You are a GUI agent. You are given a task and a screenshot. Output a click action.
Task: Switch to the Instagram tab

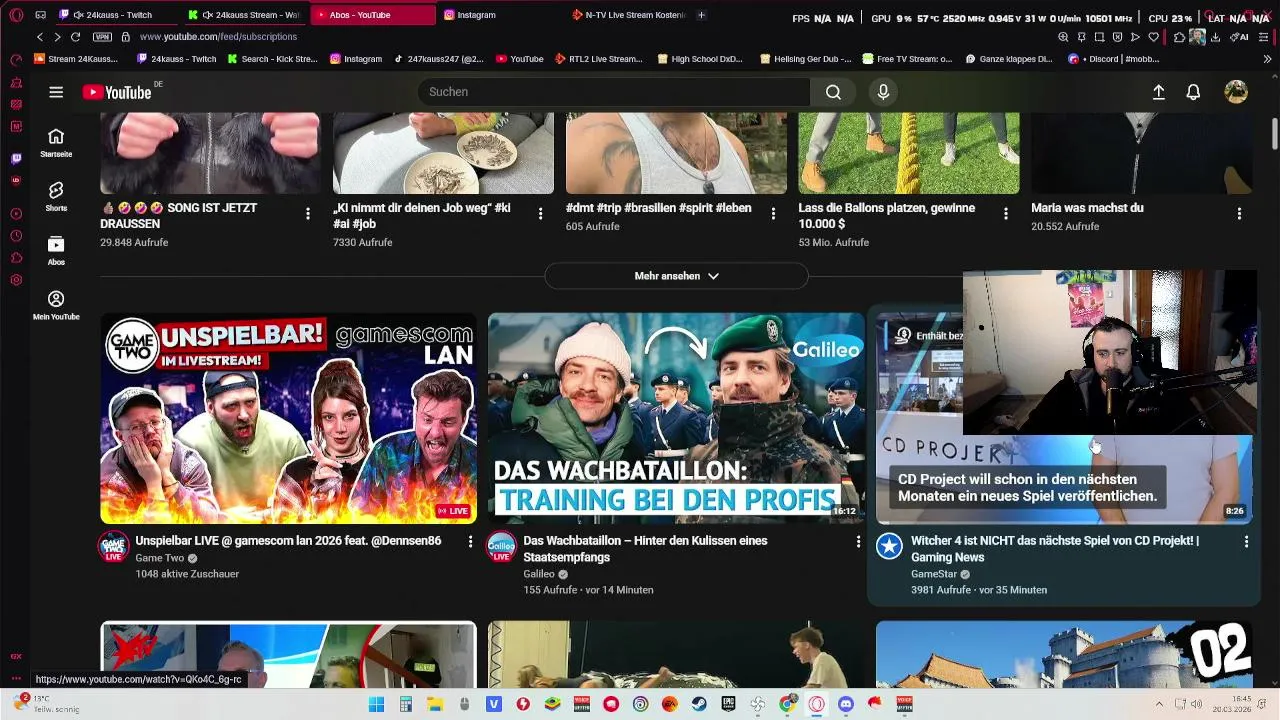tap(500, 15)
